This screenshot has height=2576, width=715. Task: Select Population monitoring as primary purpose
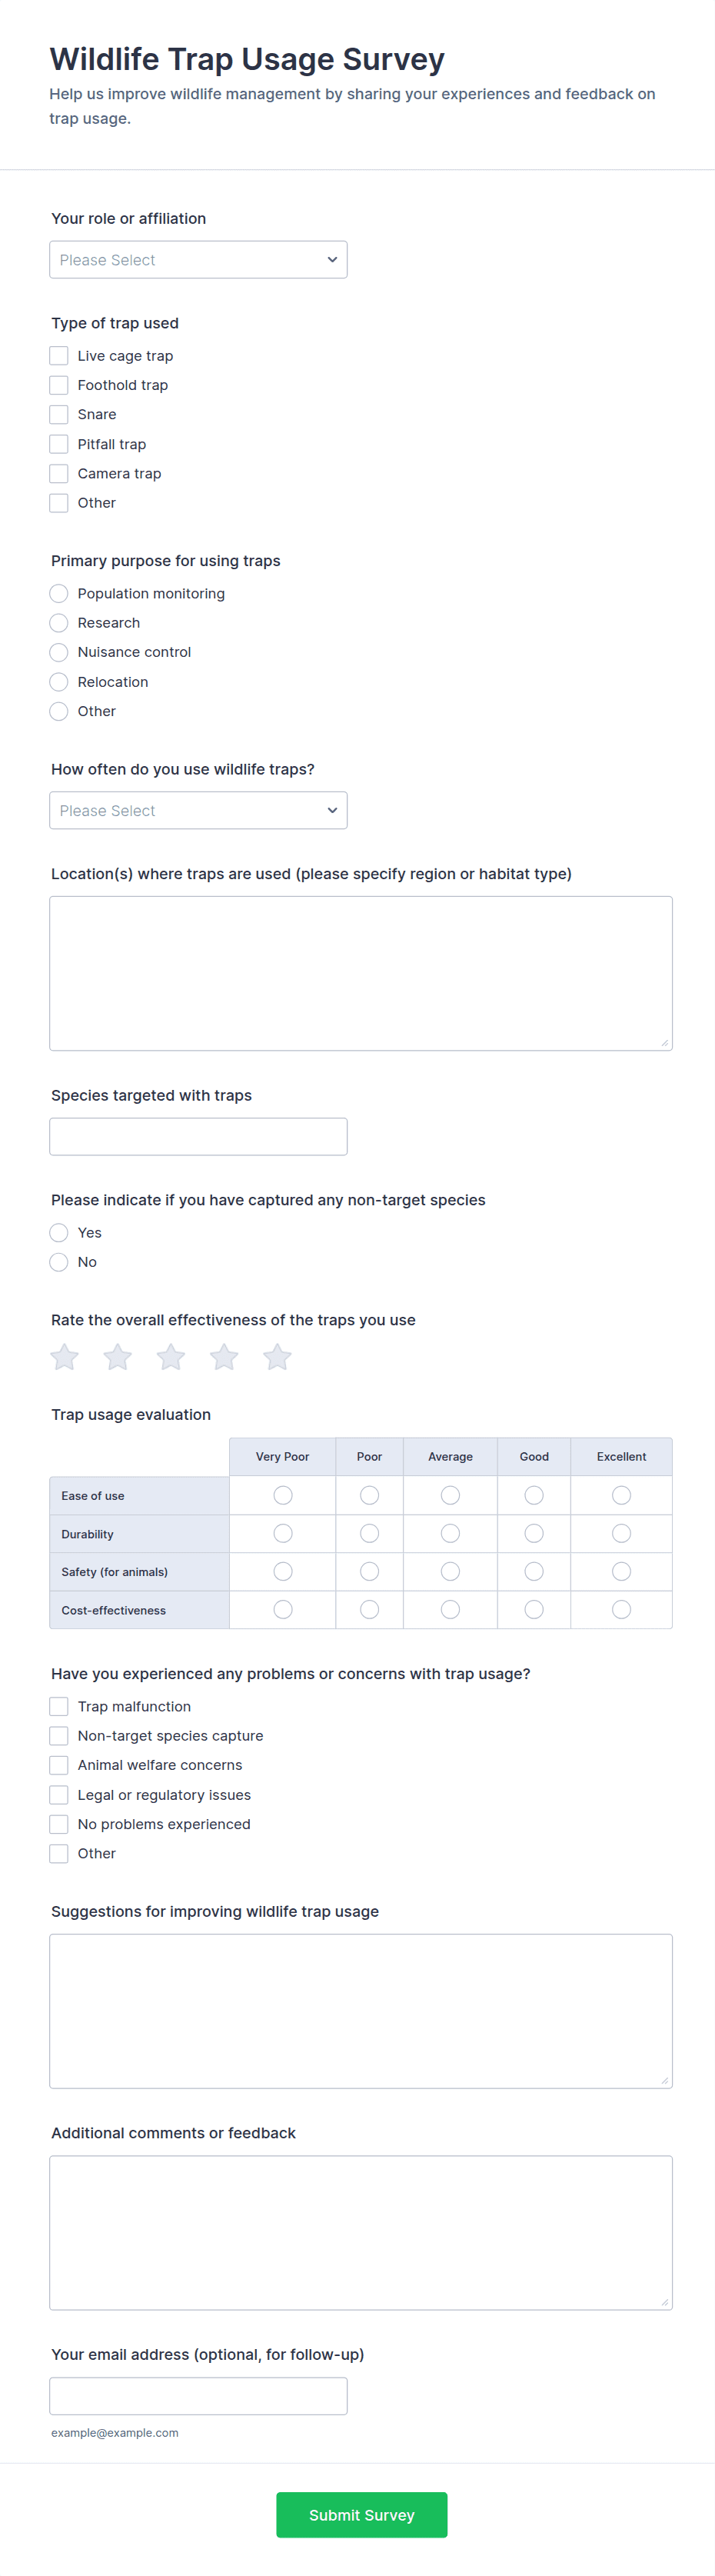point(59,594)
